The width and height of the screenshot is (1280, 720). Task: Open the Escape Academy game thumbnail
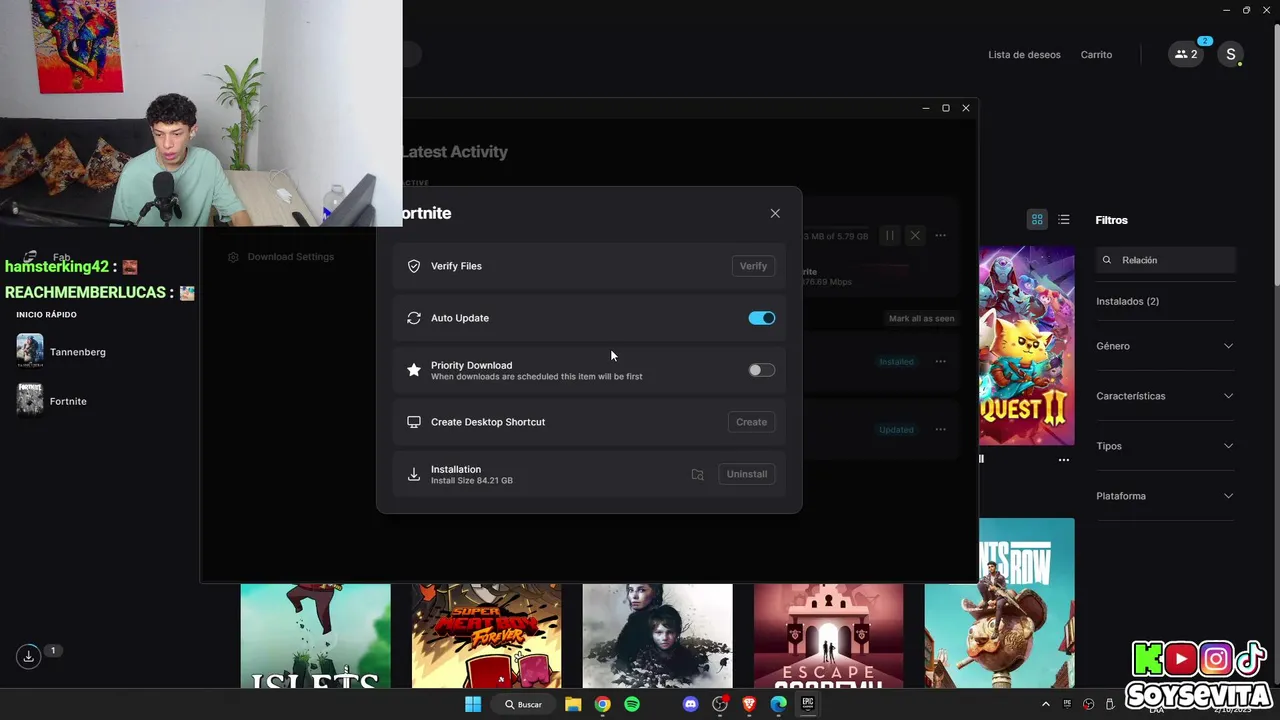[828, 636]
